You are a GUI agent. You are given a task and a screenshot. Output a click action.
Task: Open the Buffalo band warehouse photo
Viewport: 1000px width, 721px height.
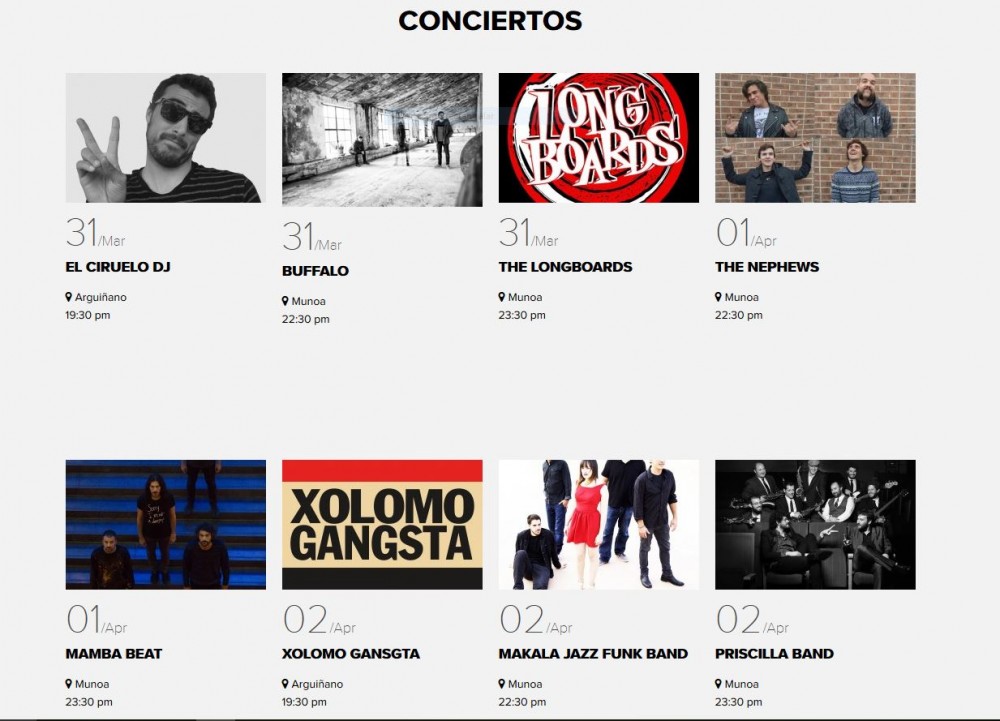point(382,140)
